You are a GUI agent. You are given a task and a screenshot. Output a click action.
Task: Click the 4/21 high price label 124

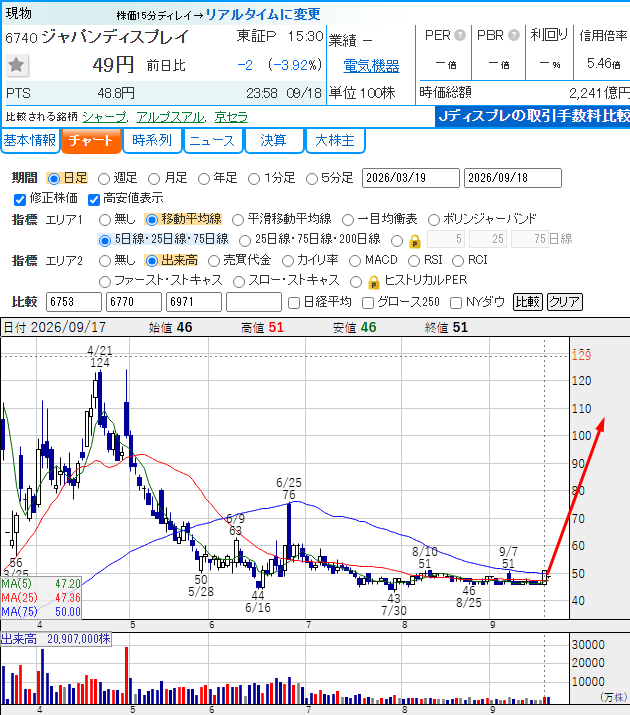pyautogui.click(x=100, y=363)
